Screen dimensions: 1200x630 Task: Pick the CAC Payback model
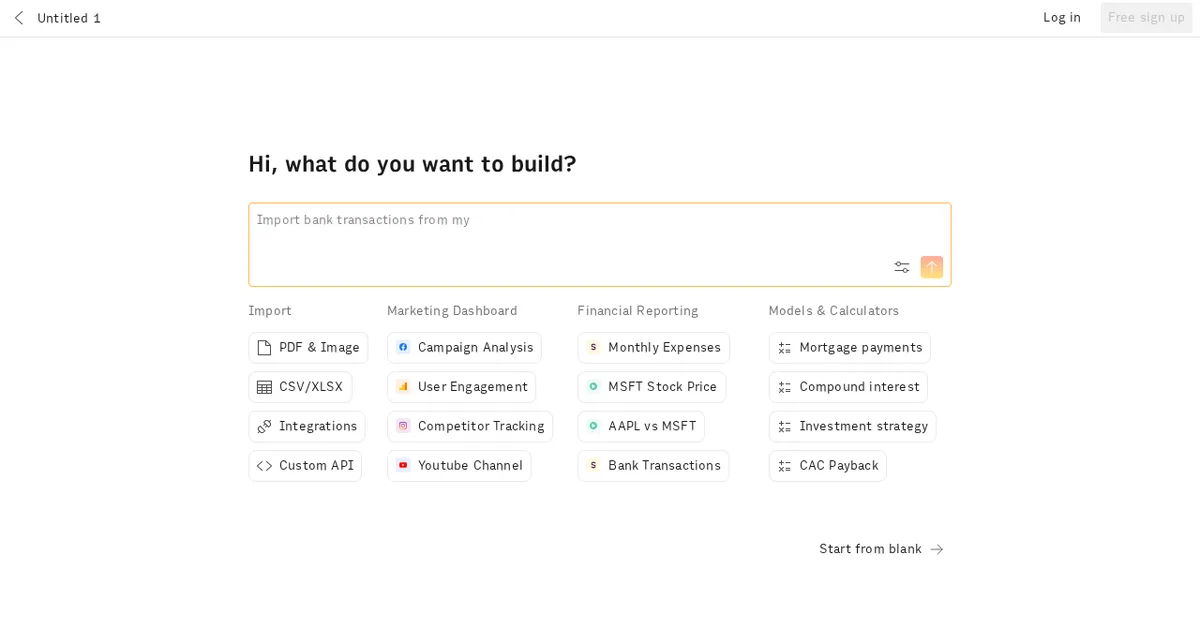pyautogui.click(x=828, y=466)
